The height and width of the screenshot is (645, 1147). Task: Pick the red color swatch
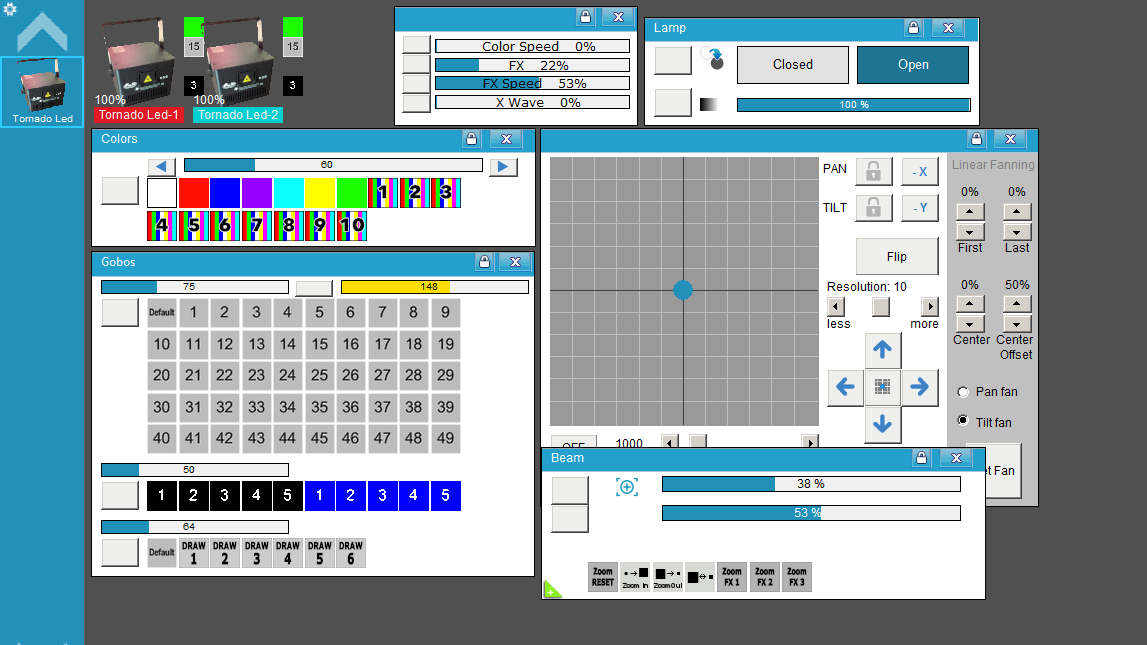(x=193, y=193)
